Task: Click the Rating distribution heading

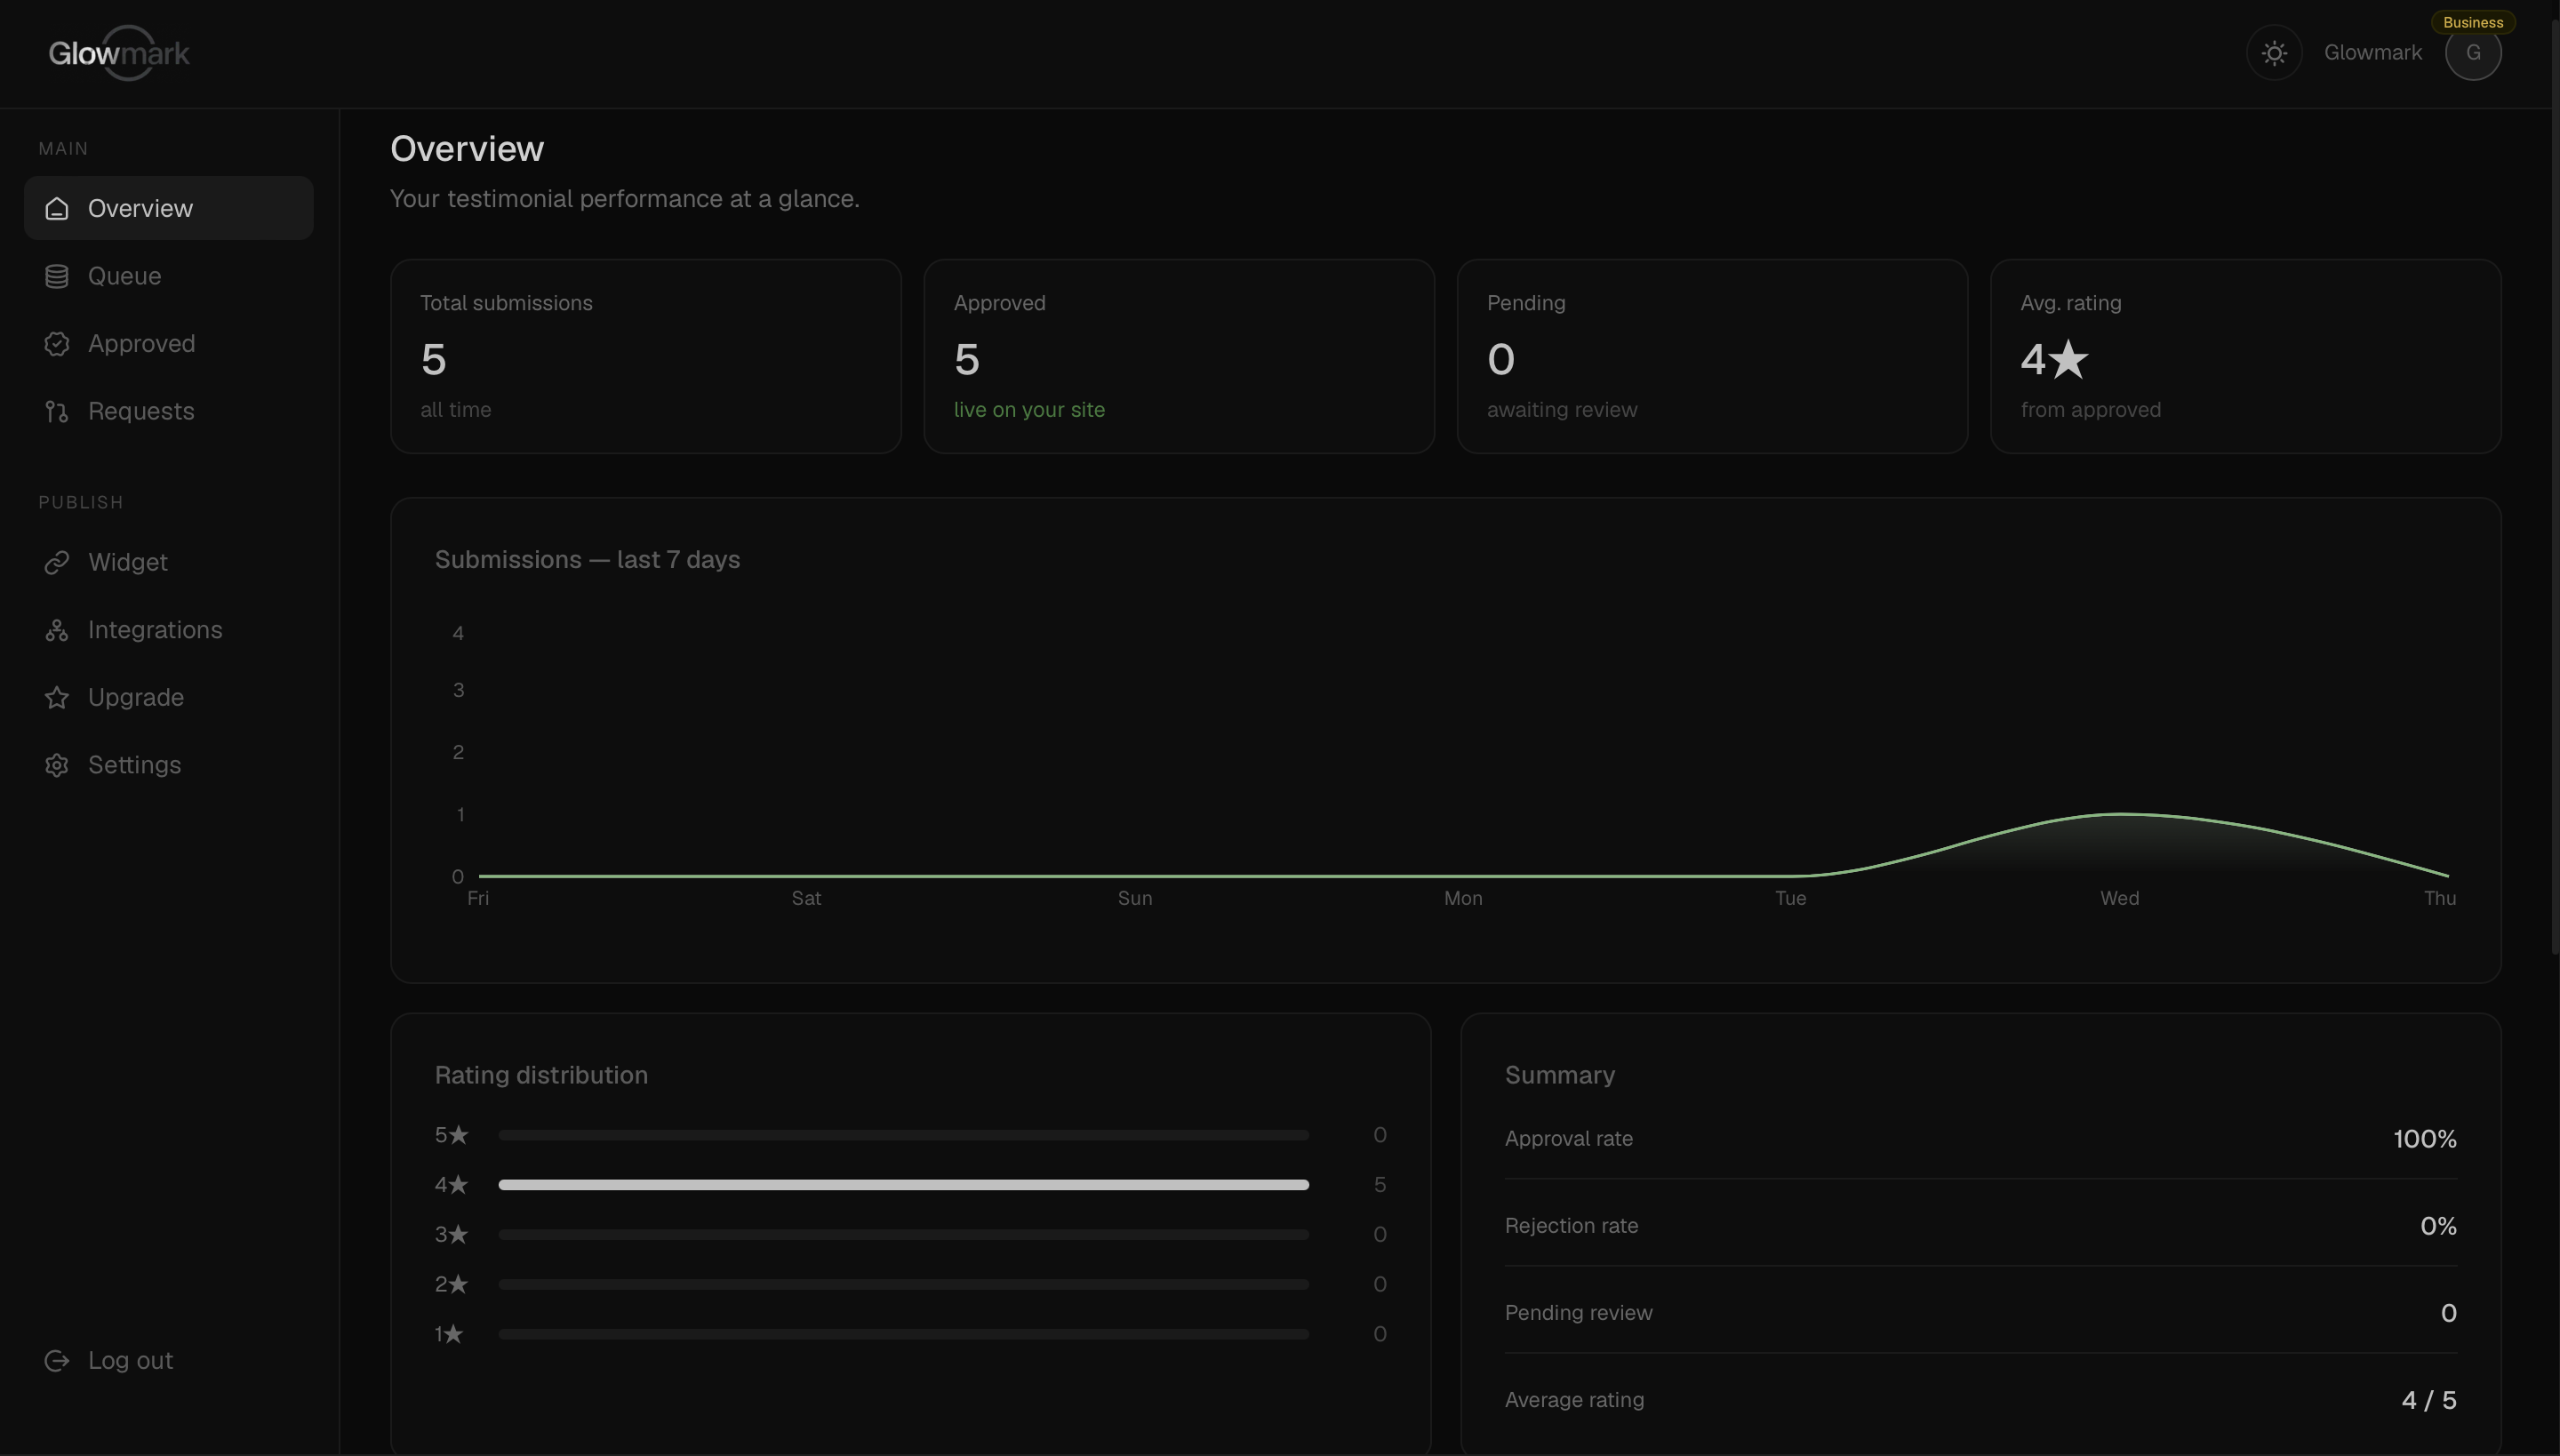Action: pyautogui.click(x=541, y=1076)
